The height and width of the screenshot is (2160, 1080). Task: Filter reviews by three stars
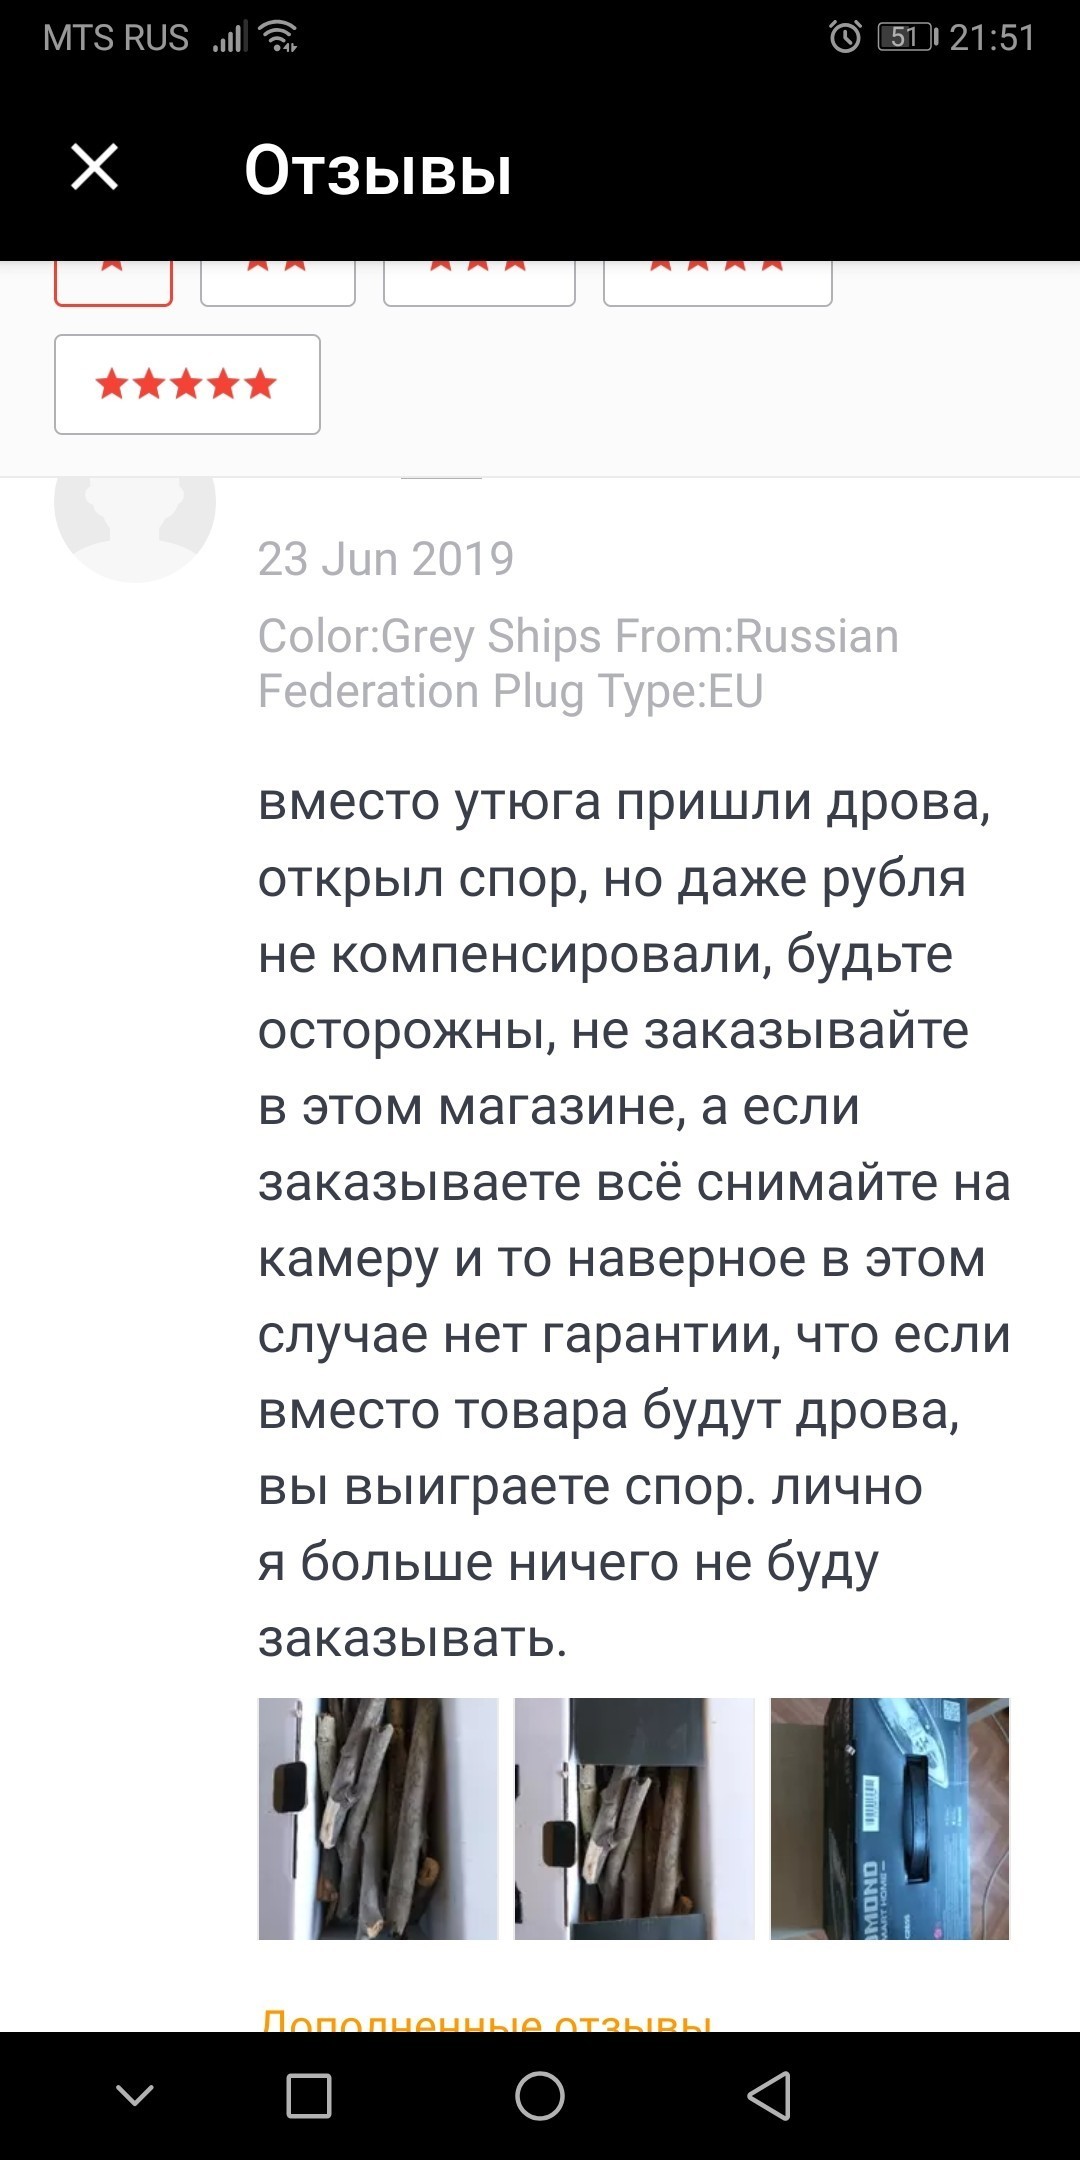click(479, 282)
